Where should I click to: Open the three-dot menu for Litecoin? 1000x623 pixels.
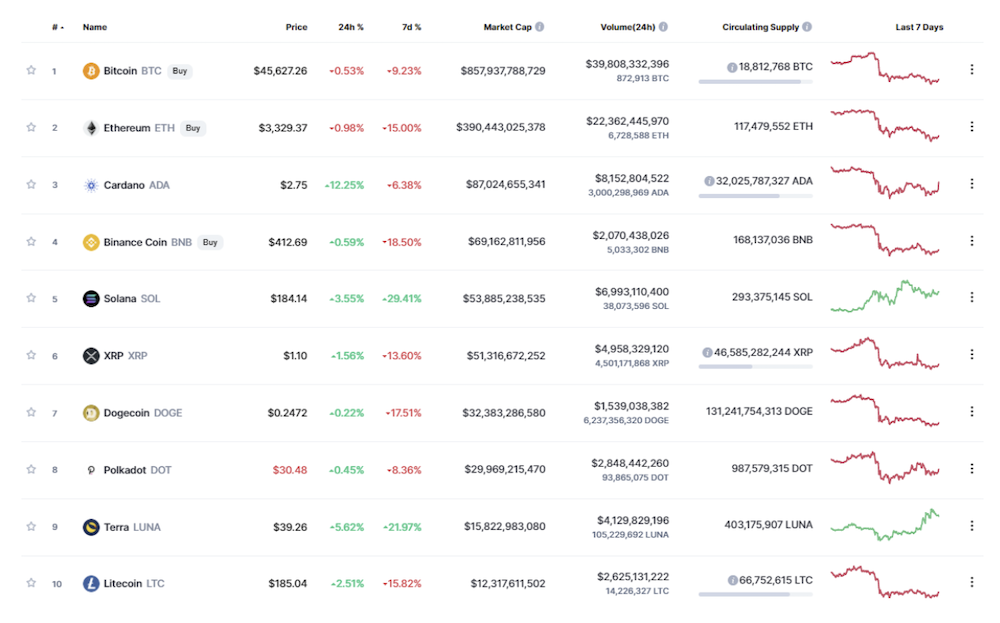[x=971, y=582]
